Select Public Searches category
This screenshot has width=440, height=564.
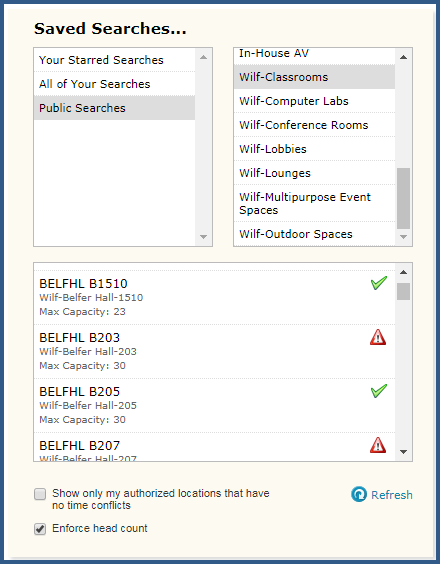click(114, 108)
